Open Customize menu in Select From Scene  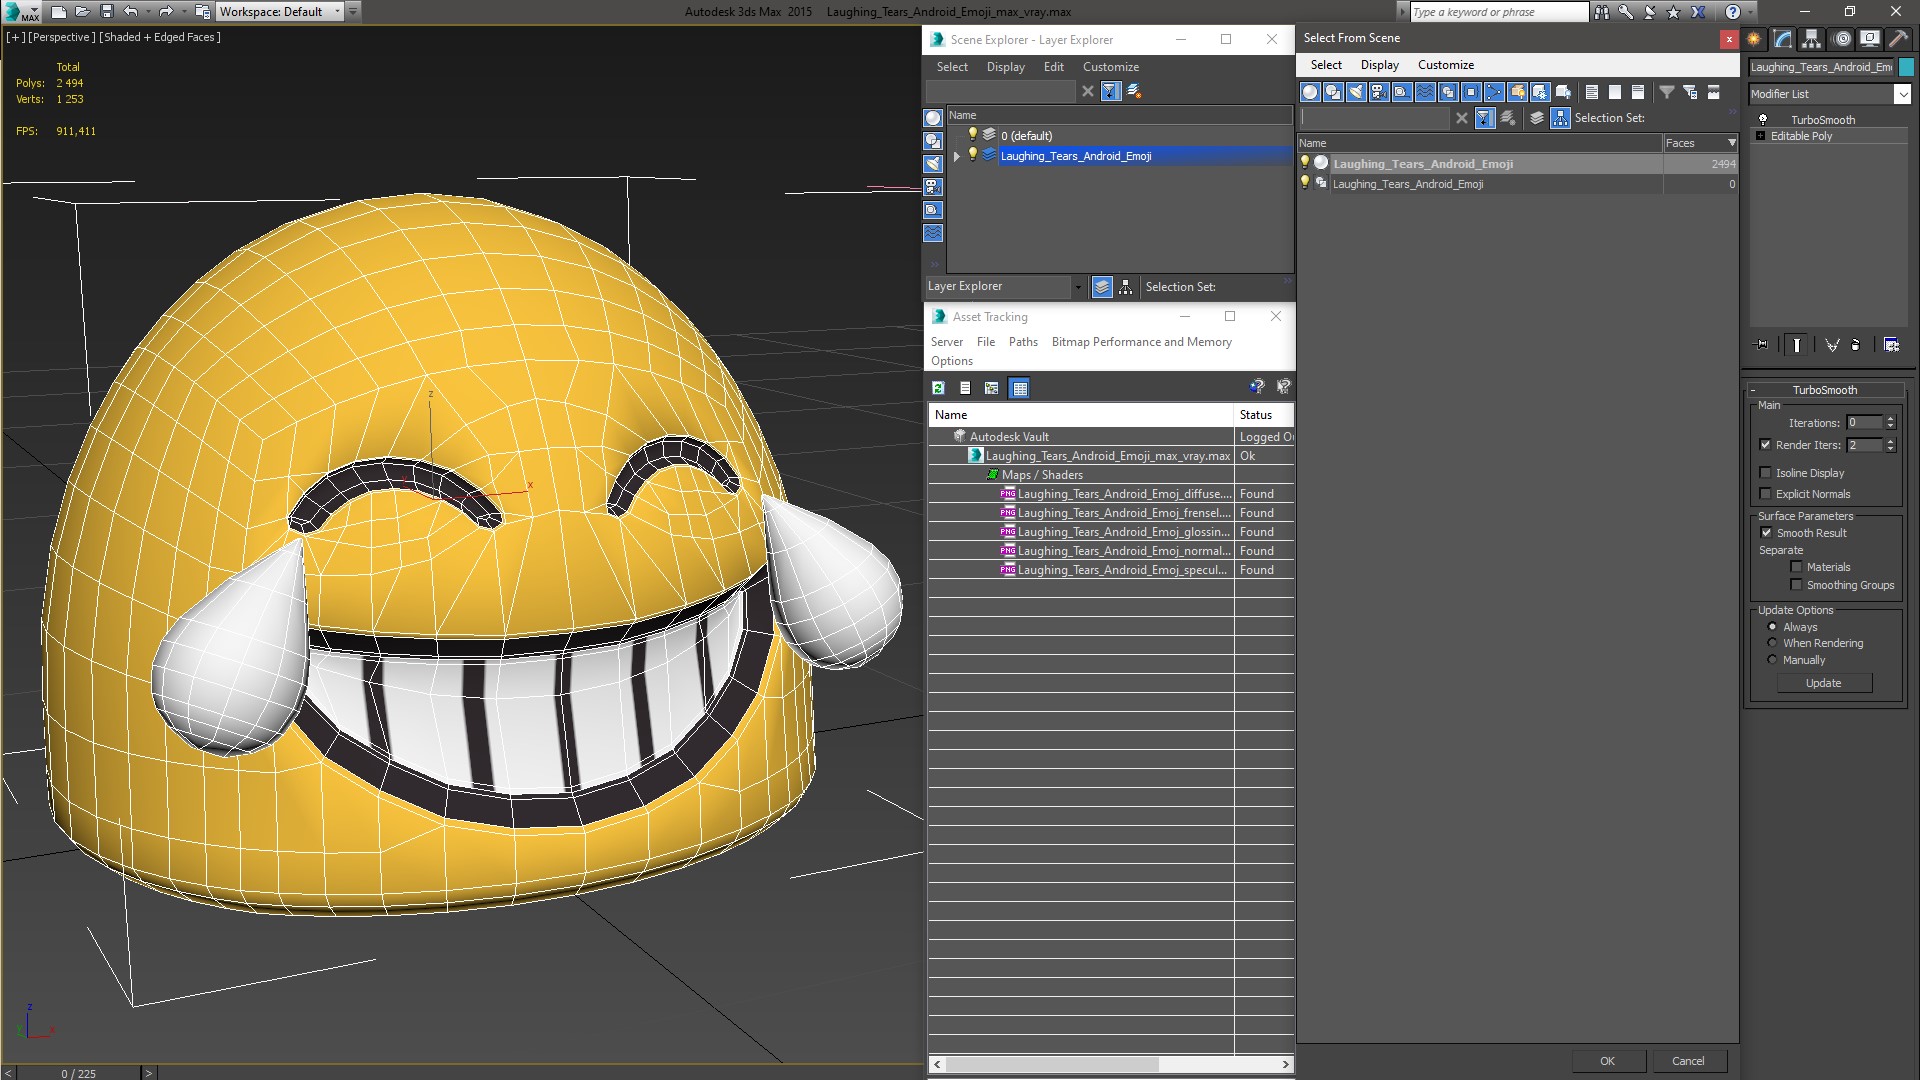pyautogui.click(x=1445, y=65)
